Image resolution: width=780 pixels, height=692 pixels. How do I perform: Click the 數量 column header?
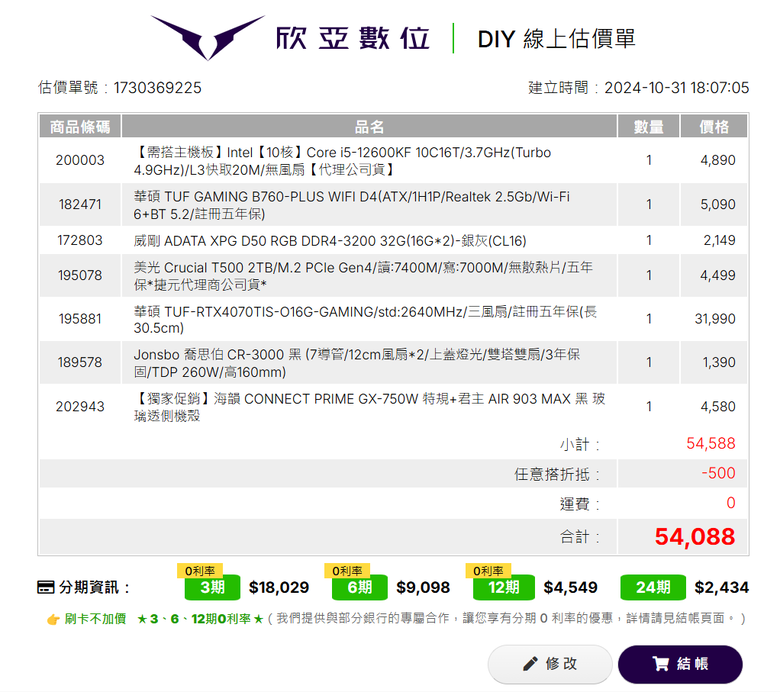[649, 126]
